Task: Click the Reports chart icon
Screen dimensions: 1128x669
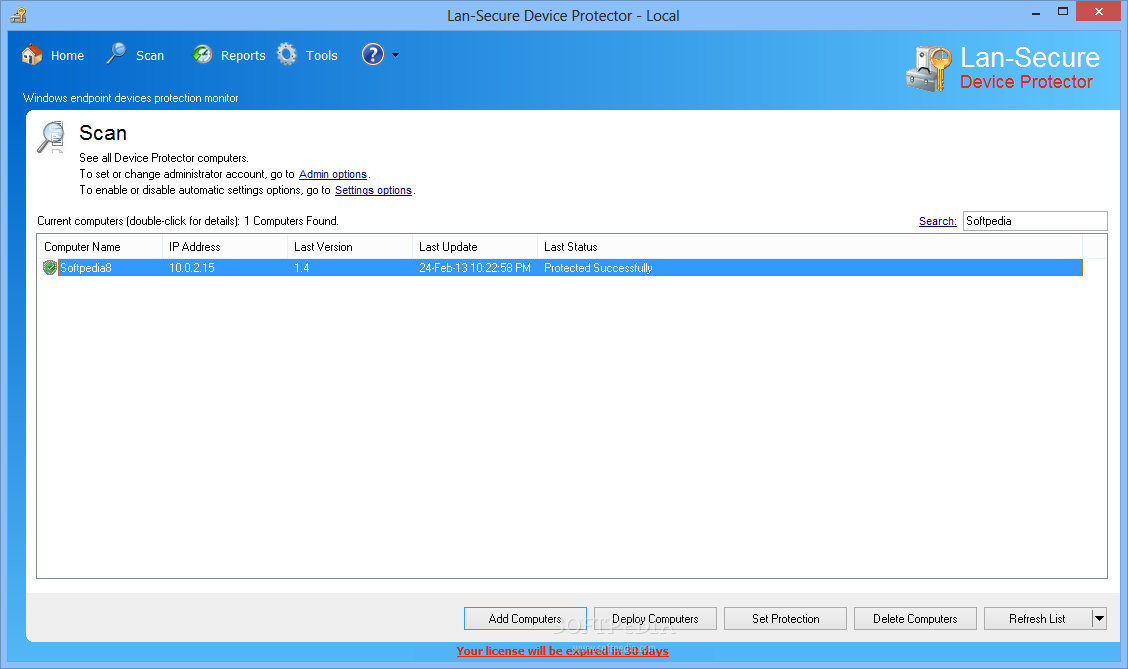Action: 202,55
